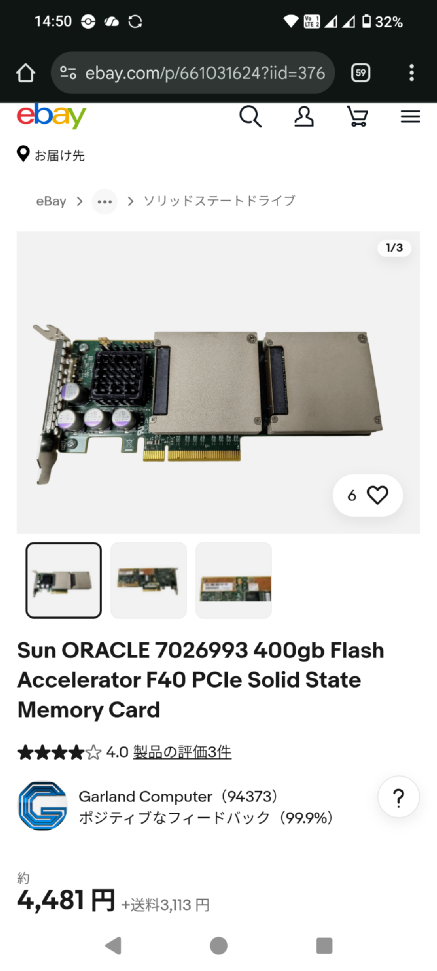Open the eBay search magnifier icon
437x971 pixels.
[250, 116]
